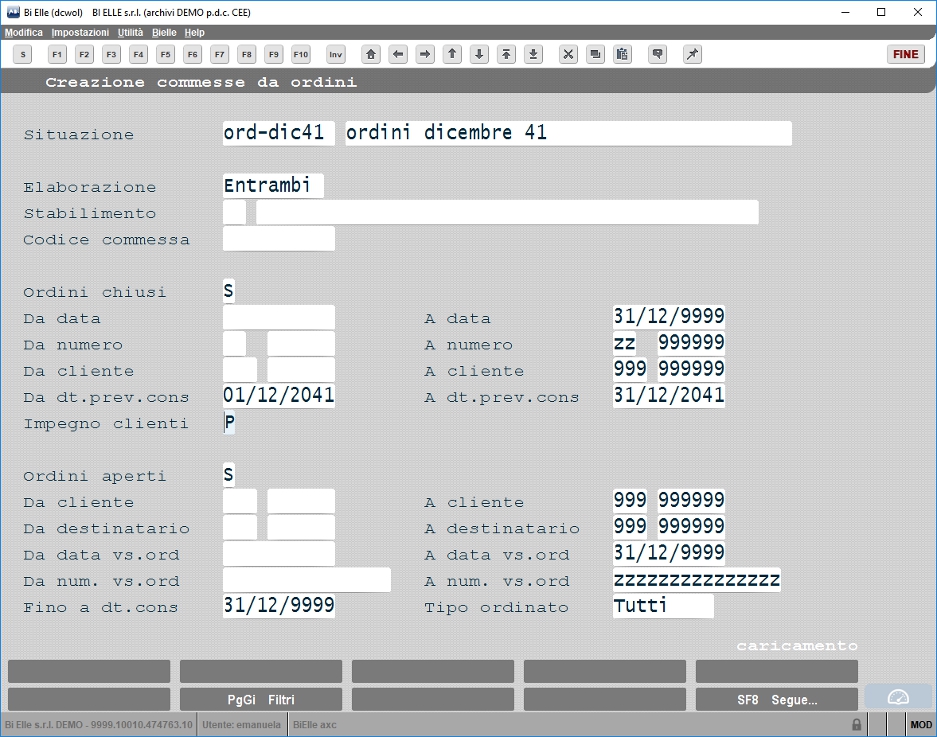Screen dimensions: 937x737
Task: Click the Situazione code field ord-dic41
Action: pyautogui.click(x=278, y=133)
